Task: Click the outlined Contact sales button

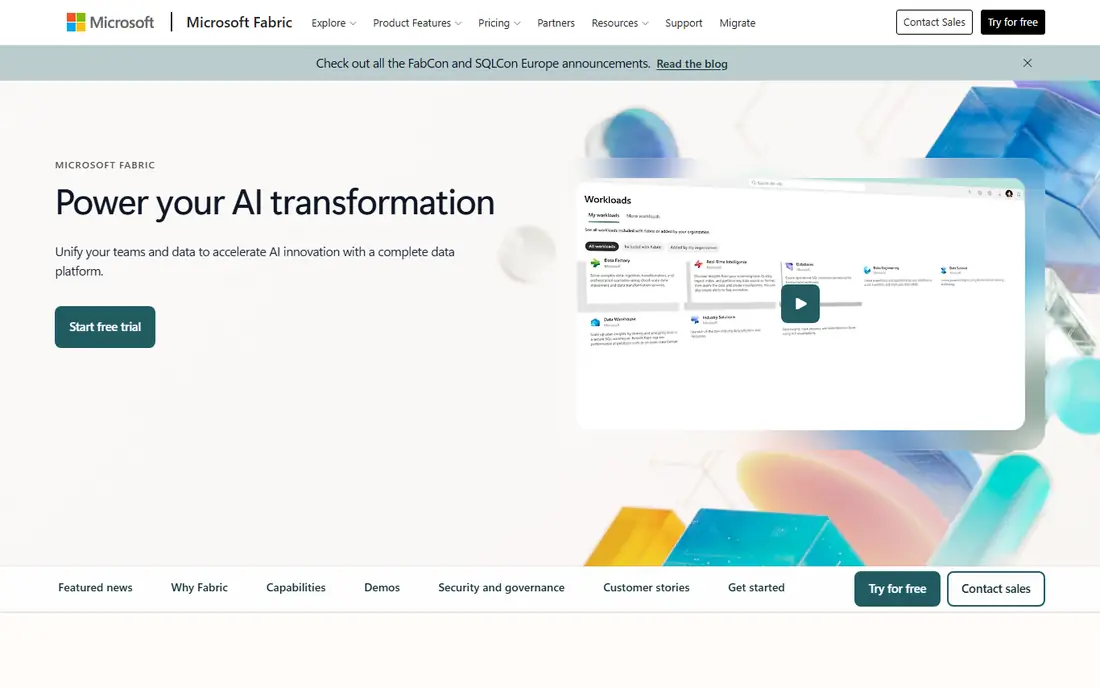Action: click(995, 588)
